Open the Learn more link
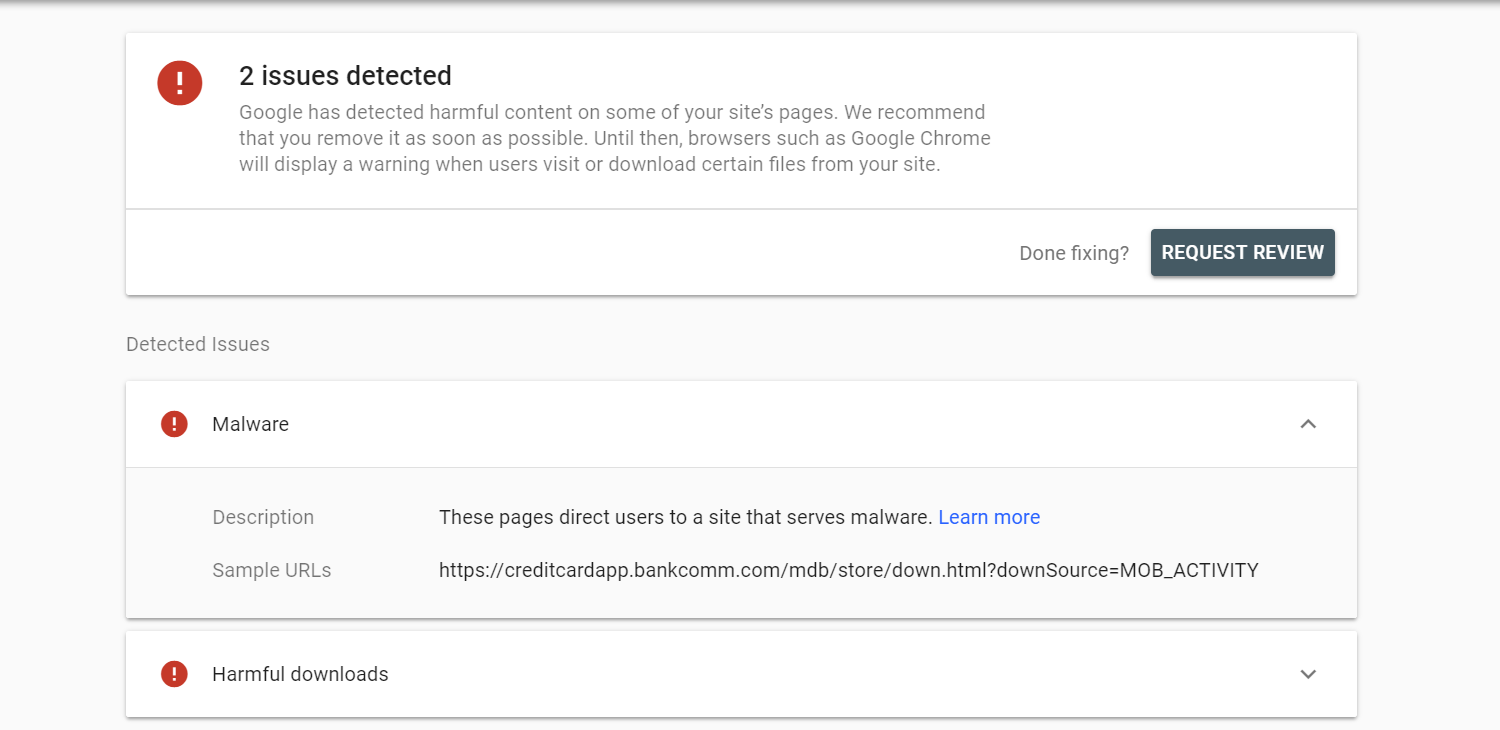1500x730 pixels. click(989, 517)
